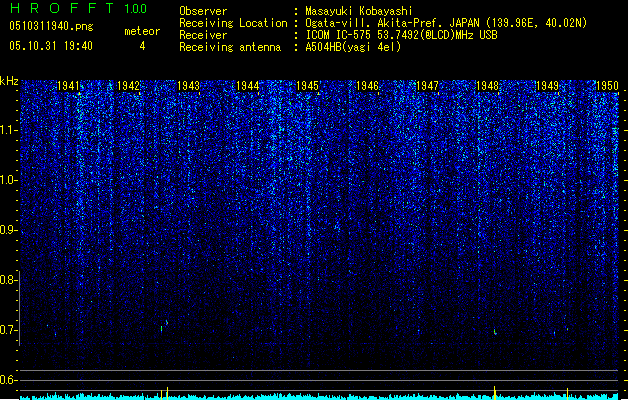Click the kHz axis unit label
Screen dimensions: 629x400
pyautogui.click(x=9, y=81)
